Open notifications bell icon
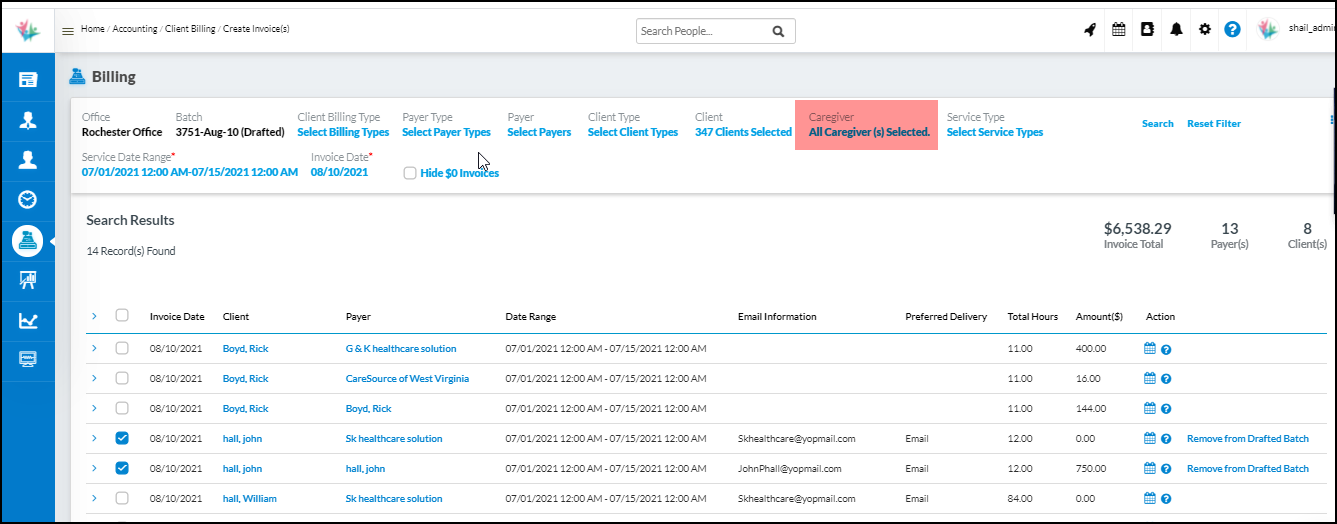Viewport: 1337px width, 524px height. (x=1176, y=30)
